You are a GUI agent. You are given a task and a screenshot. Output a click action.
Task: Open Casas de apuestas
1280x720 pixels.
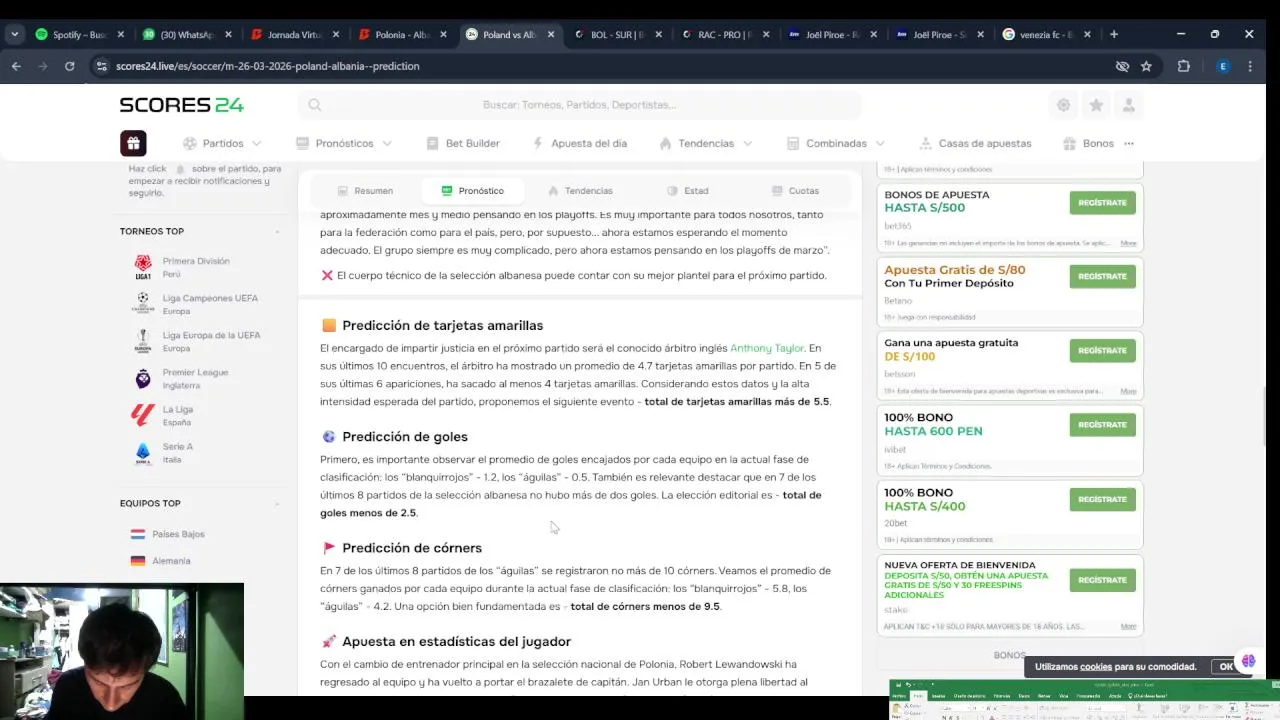pos(975,143)
